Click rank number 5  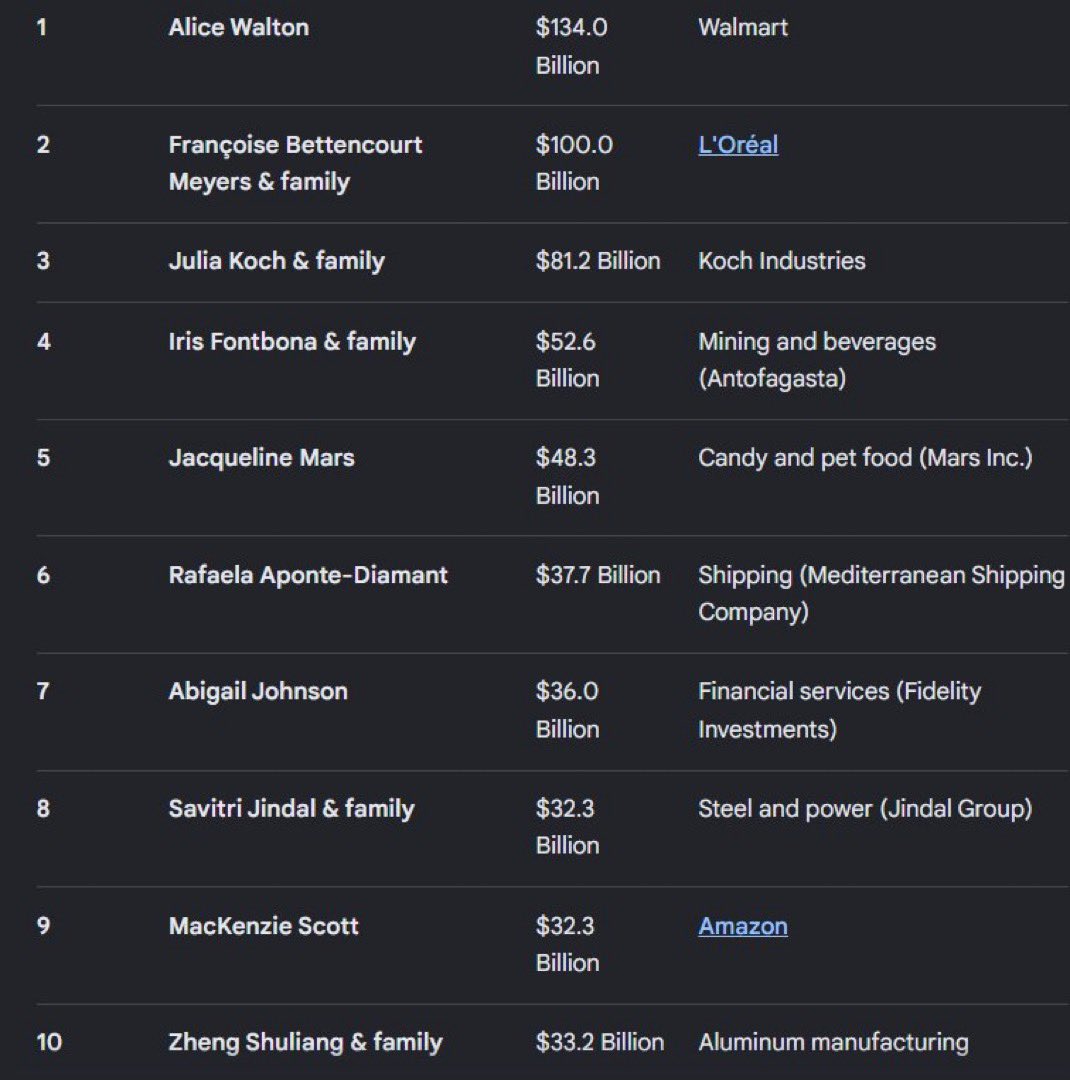(x=43, y=458)
